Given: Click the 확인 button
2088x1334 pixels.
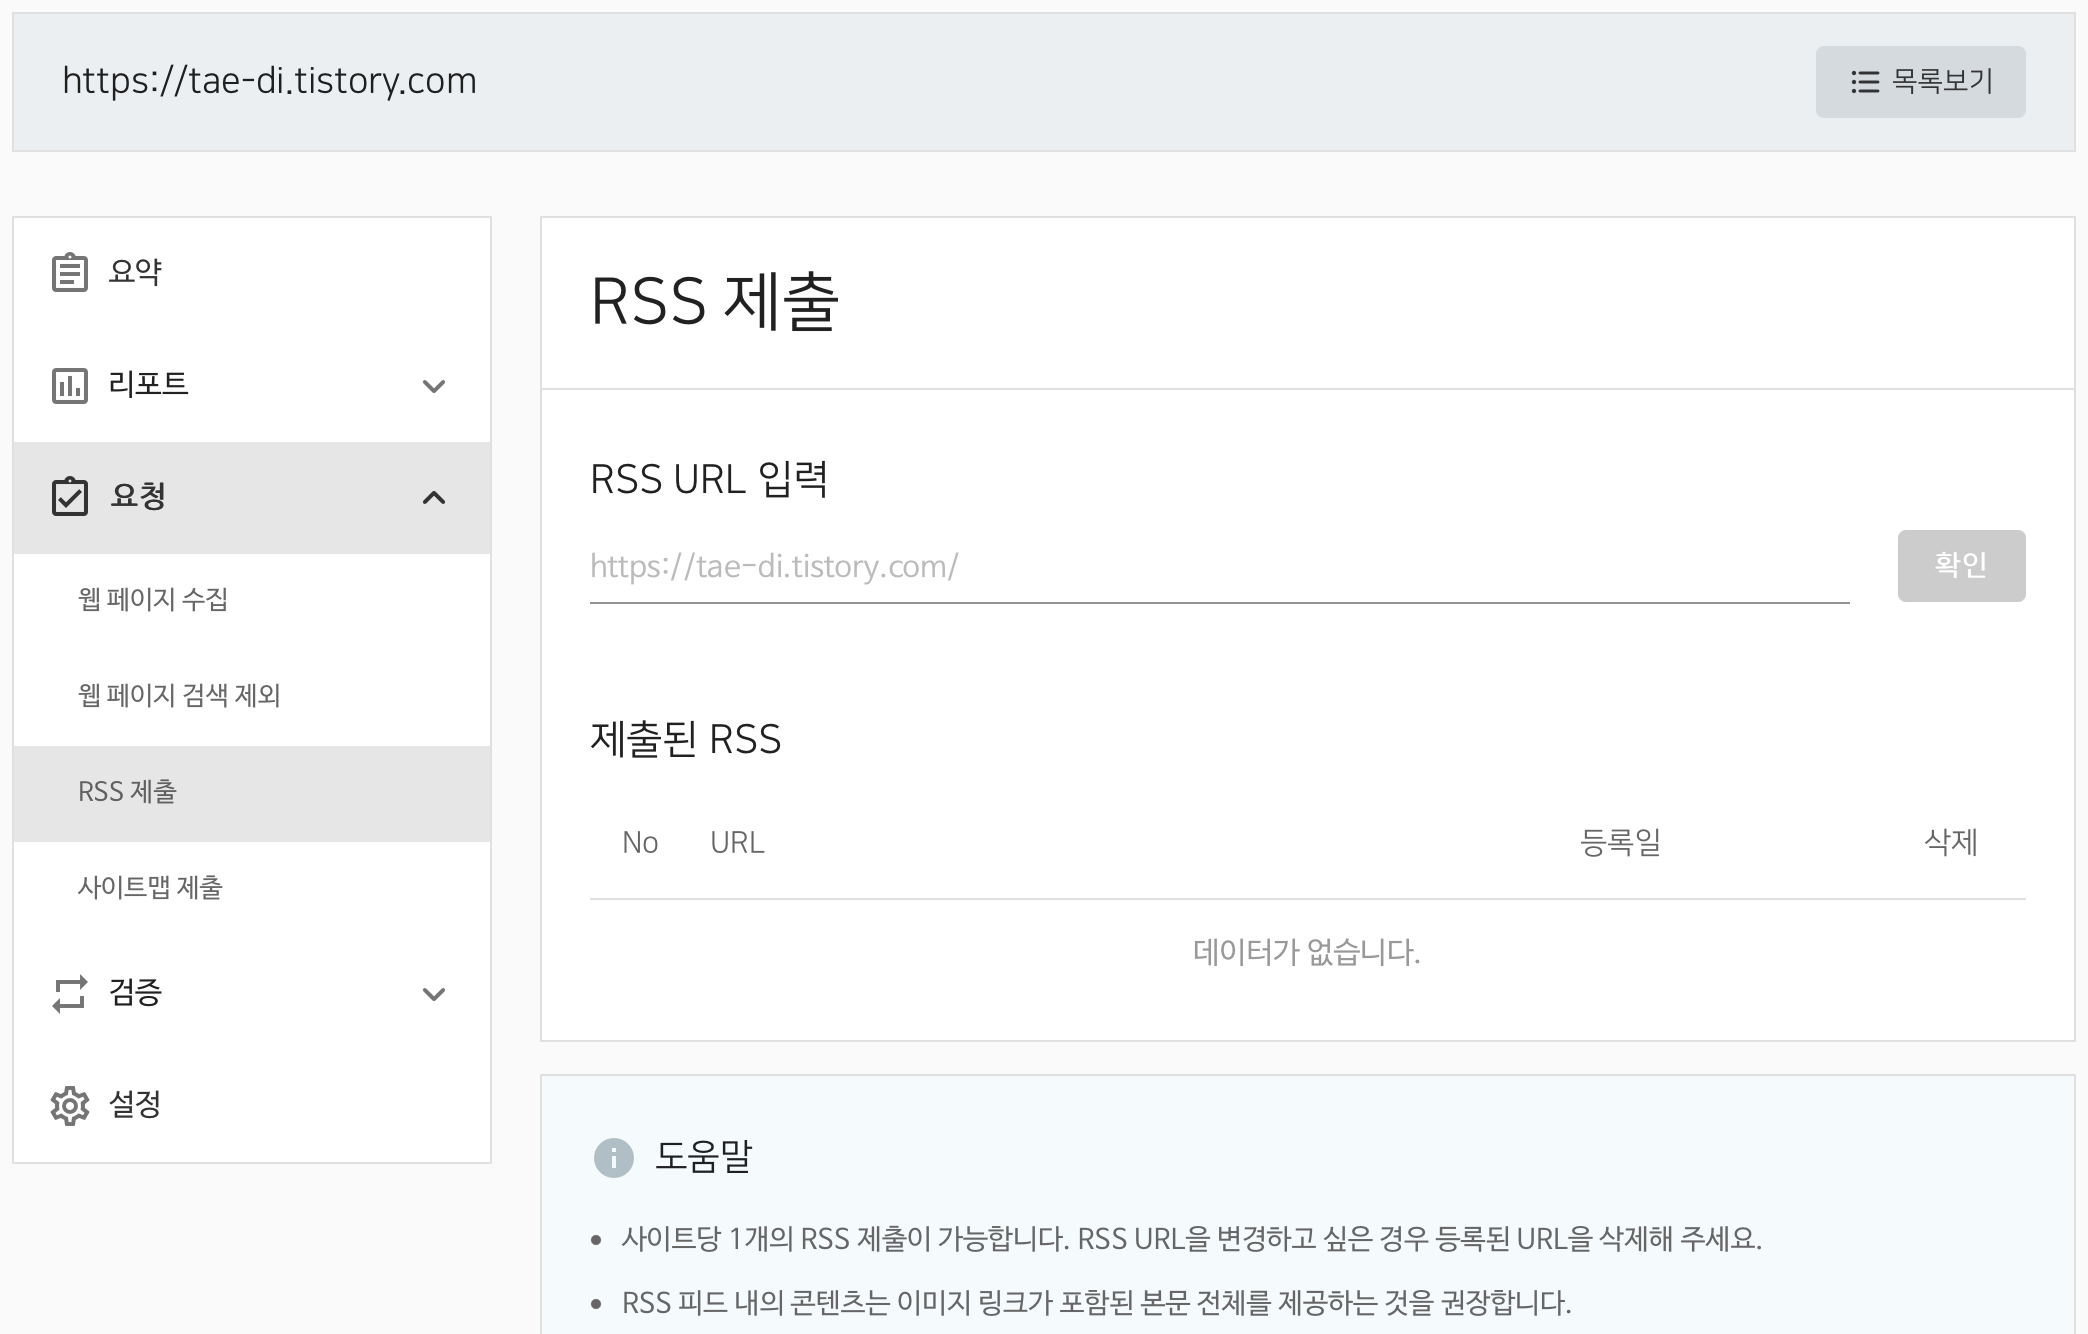Looking at the screenshot, I should tap(1961, 566).
